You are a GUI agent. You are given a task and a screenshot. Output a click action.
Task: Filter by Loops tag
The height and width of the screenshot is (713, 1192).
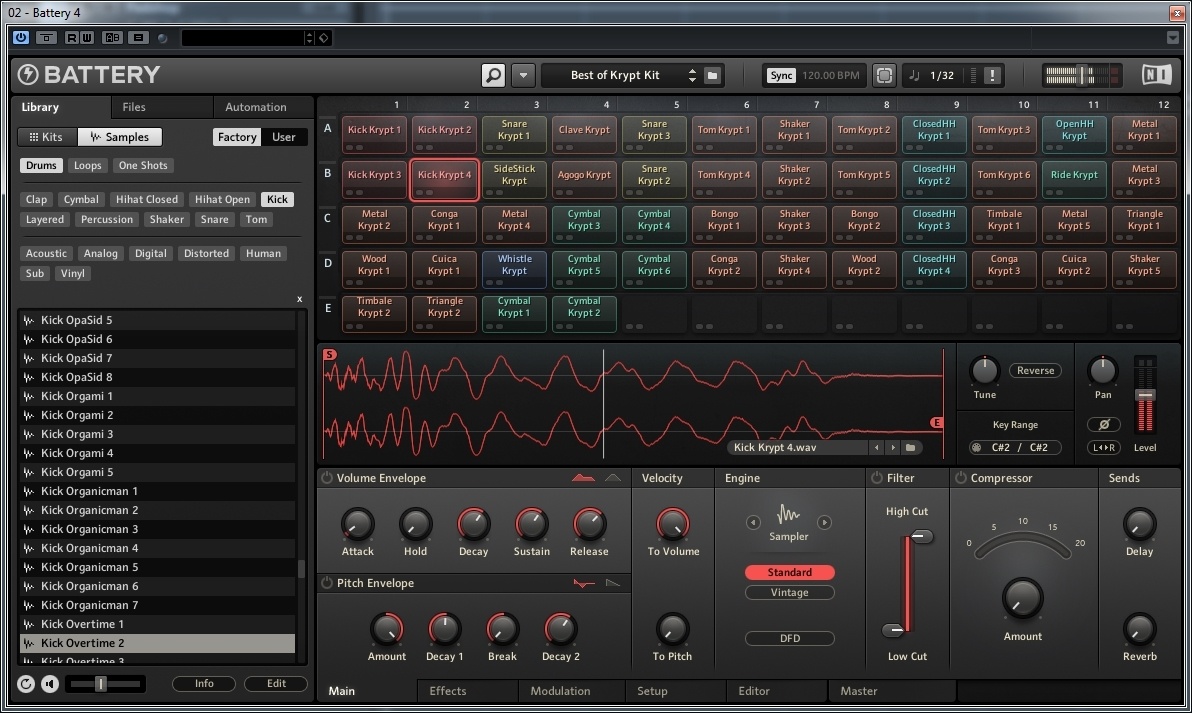point(87,165)
